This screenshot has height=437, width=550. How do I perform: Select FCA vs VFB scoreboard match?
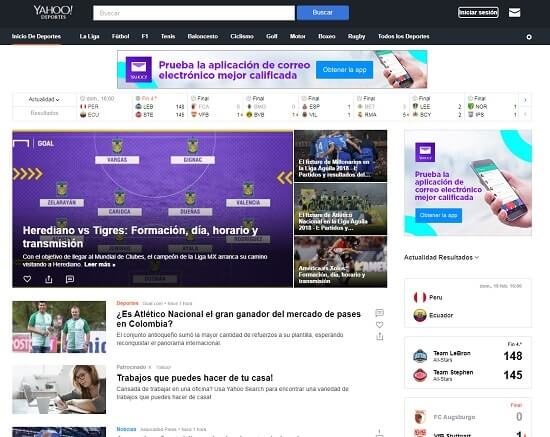tap(215, 107)
